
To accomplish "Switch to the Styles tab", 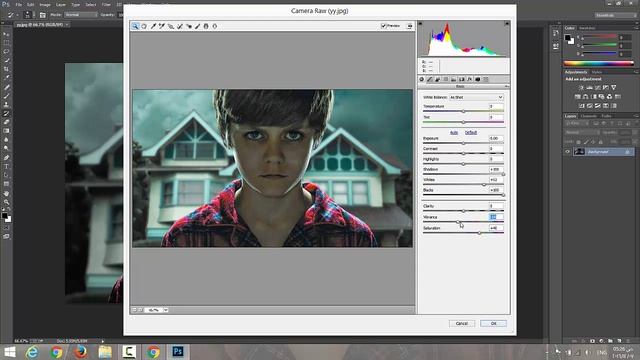I will (596, 72).
